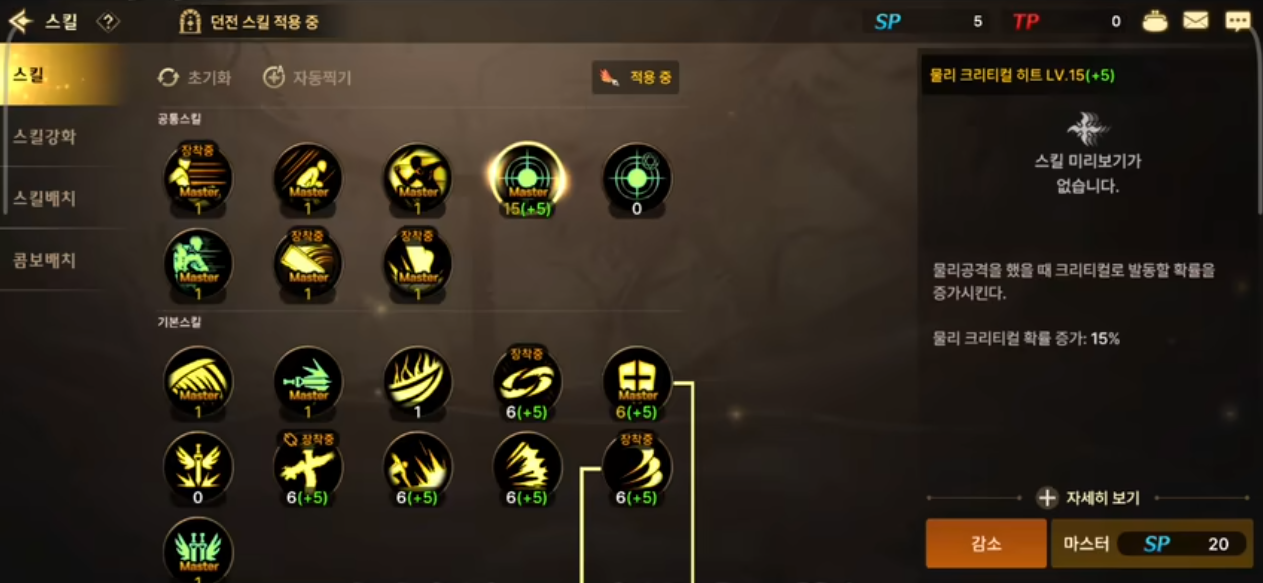Select the shield cross skill icon
This screenshot has width=1263, height=583.
tap(637, 381)
